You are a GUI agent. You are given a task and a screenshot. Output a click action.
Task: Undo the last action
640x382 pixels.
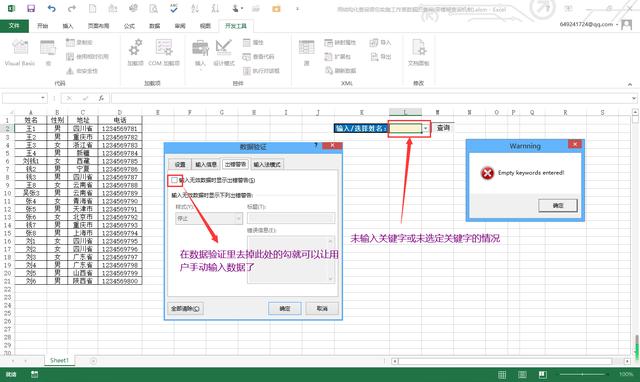[51, 9]
